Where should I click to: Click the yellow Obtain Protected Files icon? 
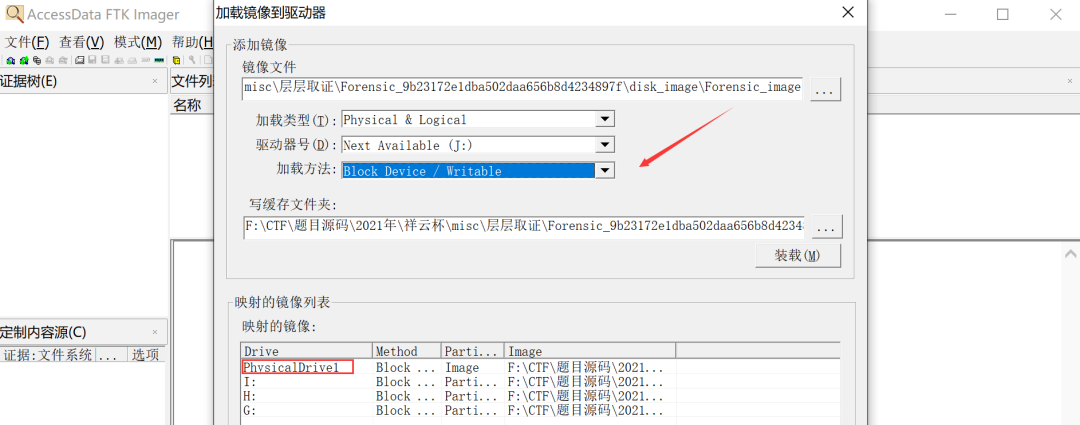coord(176,61)
